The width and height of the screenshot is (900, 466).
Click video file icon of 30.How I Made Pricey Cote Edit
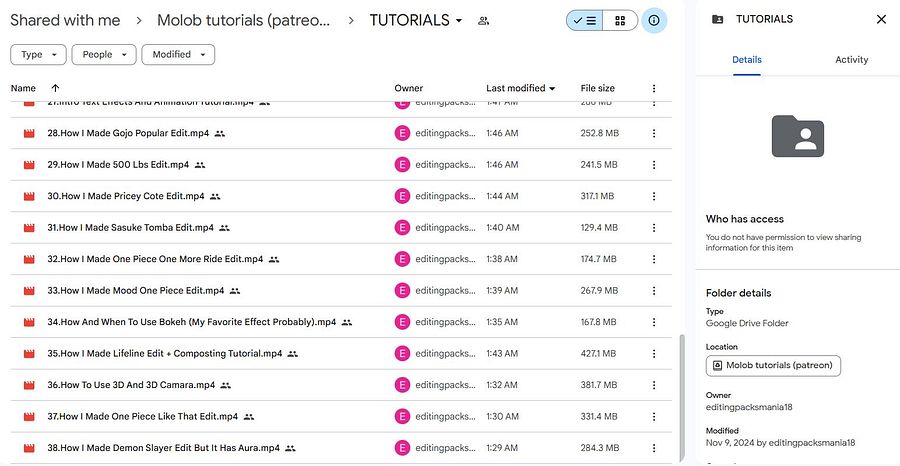29,197
